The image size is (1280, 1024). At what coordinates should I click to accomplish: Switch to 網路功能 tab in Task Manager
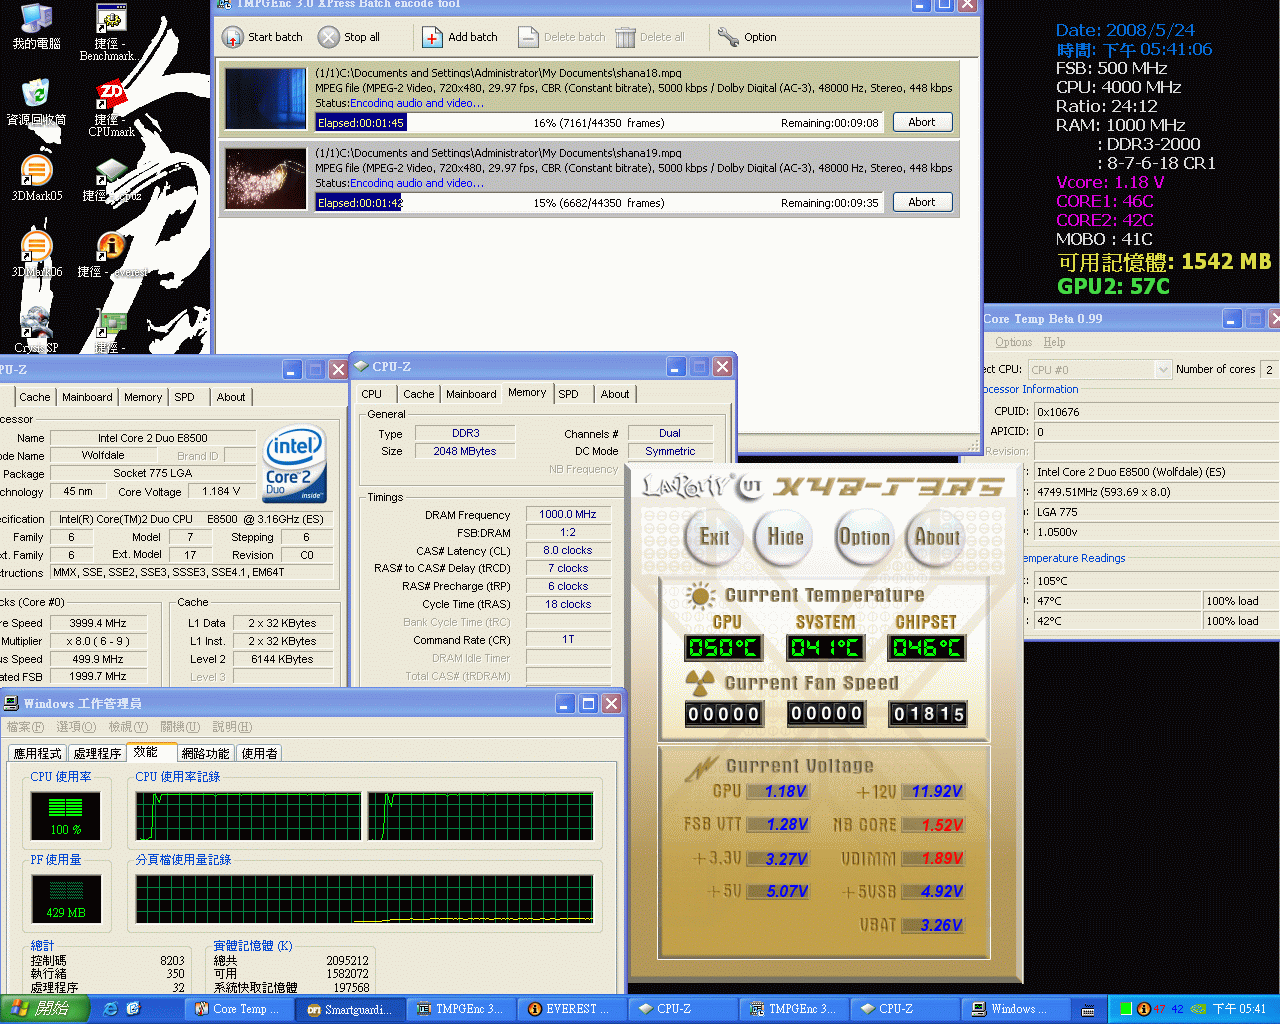pyautogui.click(x=205, y=753)
